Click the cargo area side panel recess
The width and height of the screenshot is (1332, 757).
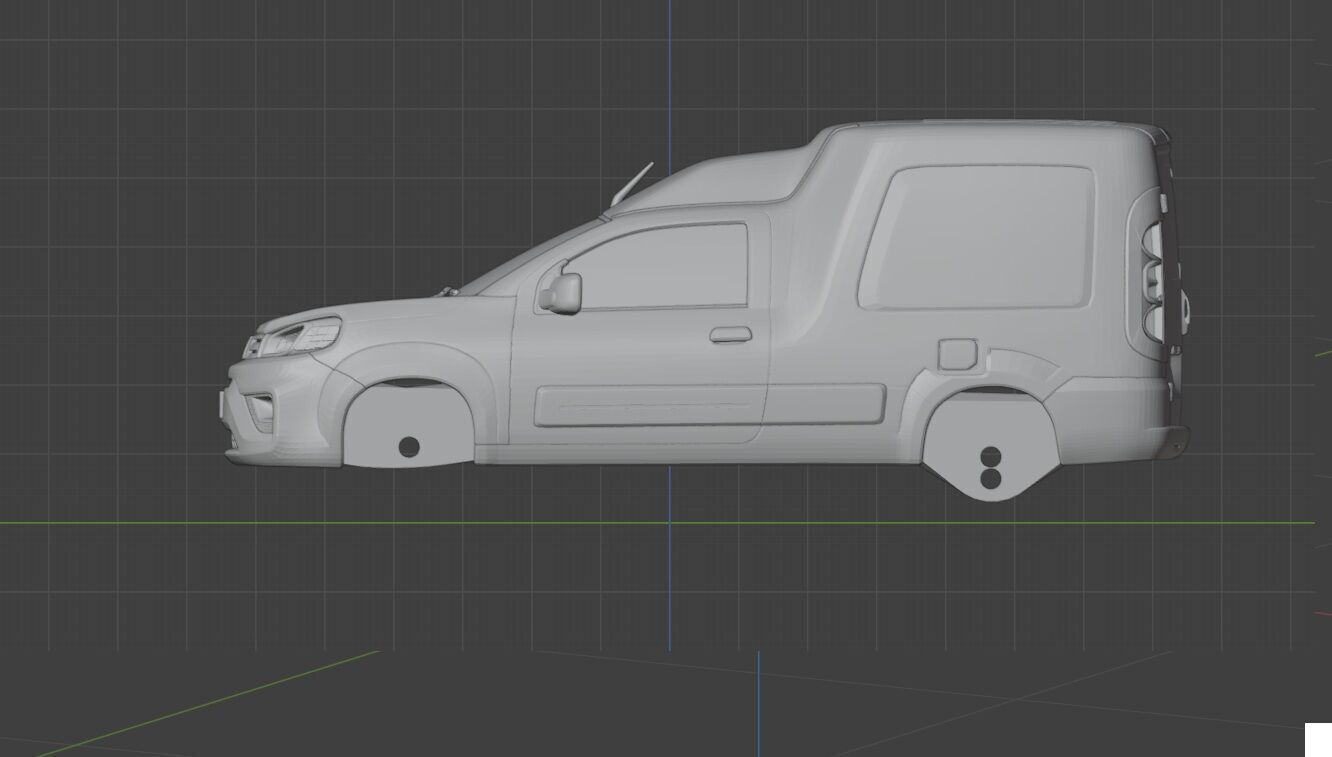pos(976,237)
